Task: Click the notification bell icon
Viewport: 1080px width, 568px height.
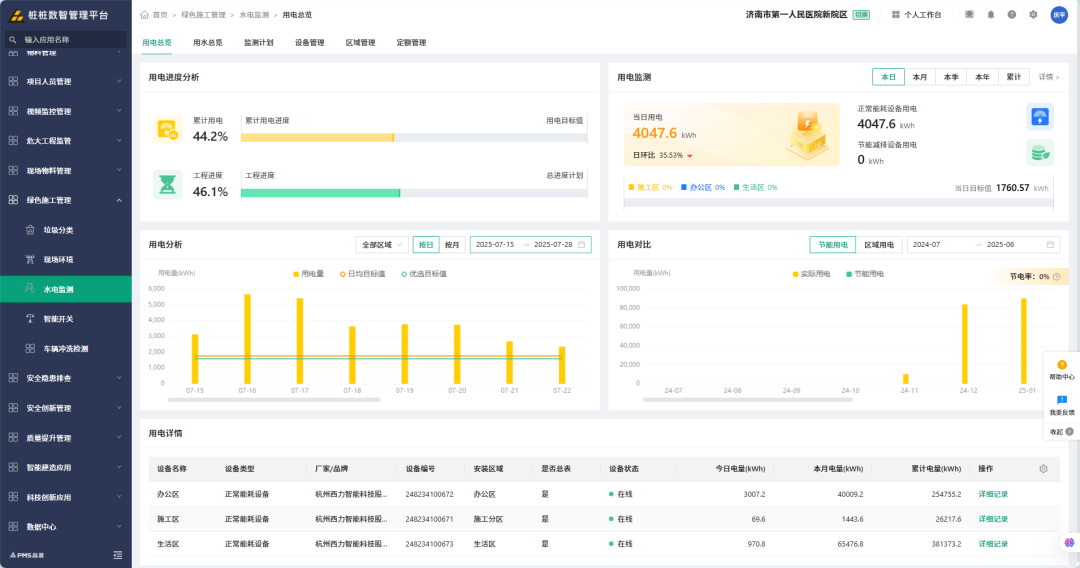Action: [x=990, y=14]
